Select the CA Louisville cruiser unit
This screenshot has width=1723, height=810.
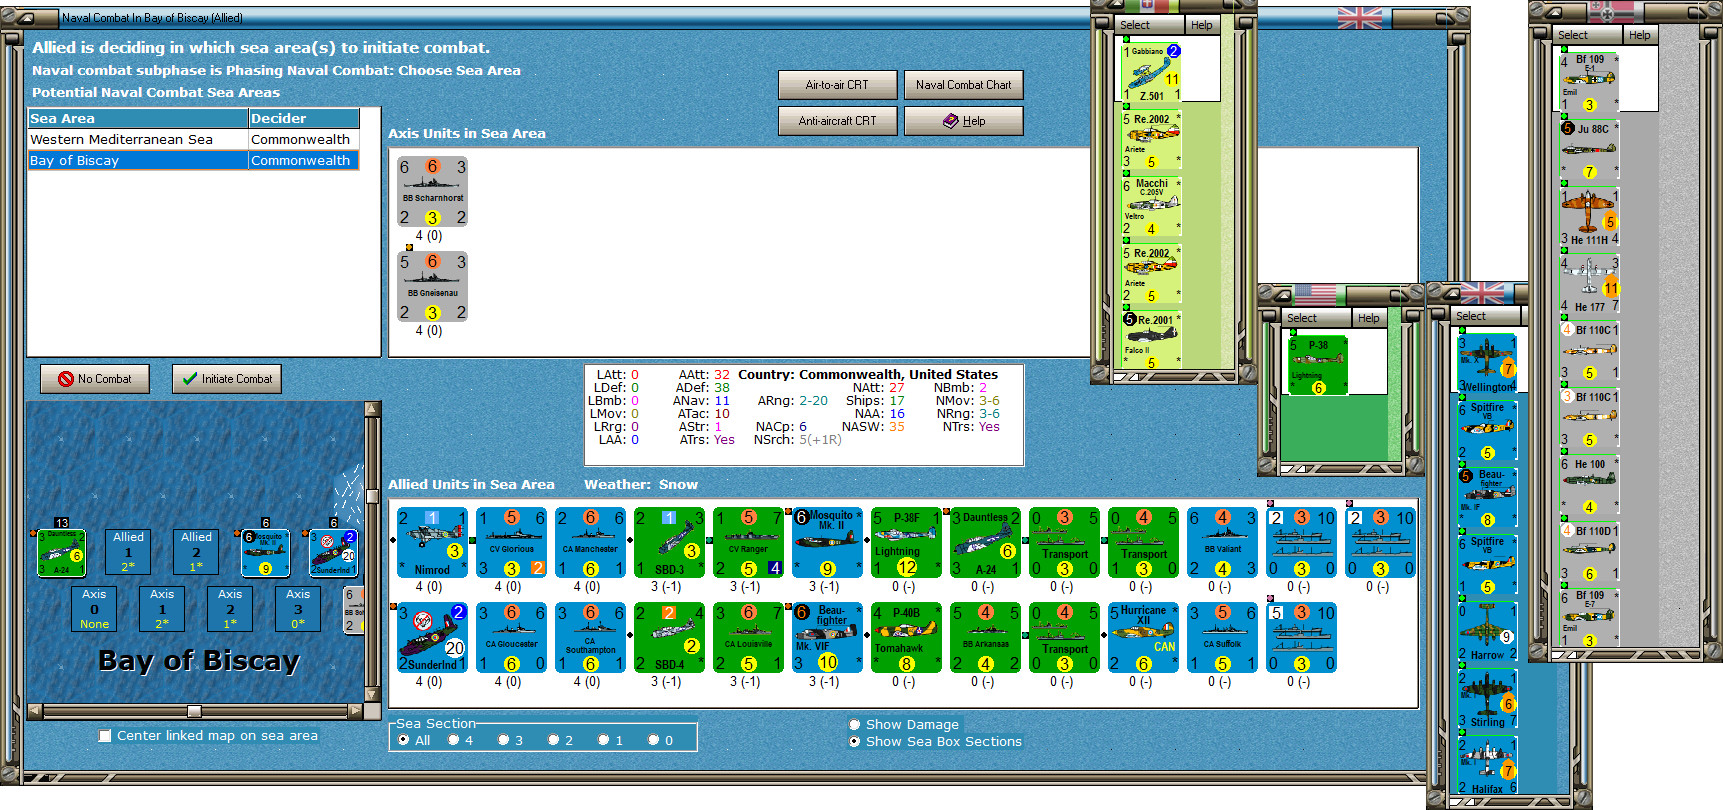click(x=748, y=638)
